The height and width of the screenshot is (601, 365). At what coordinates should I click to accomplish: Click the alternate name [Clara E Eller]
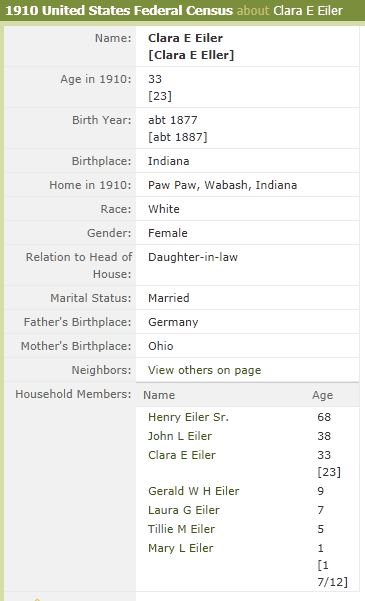191,55
